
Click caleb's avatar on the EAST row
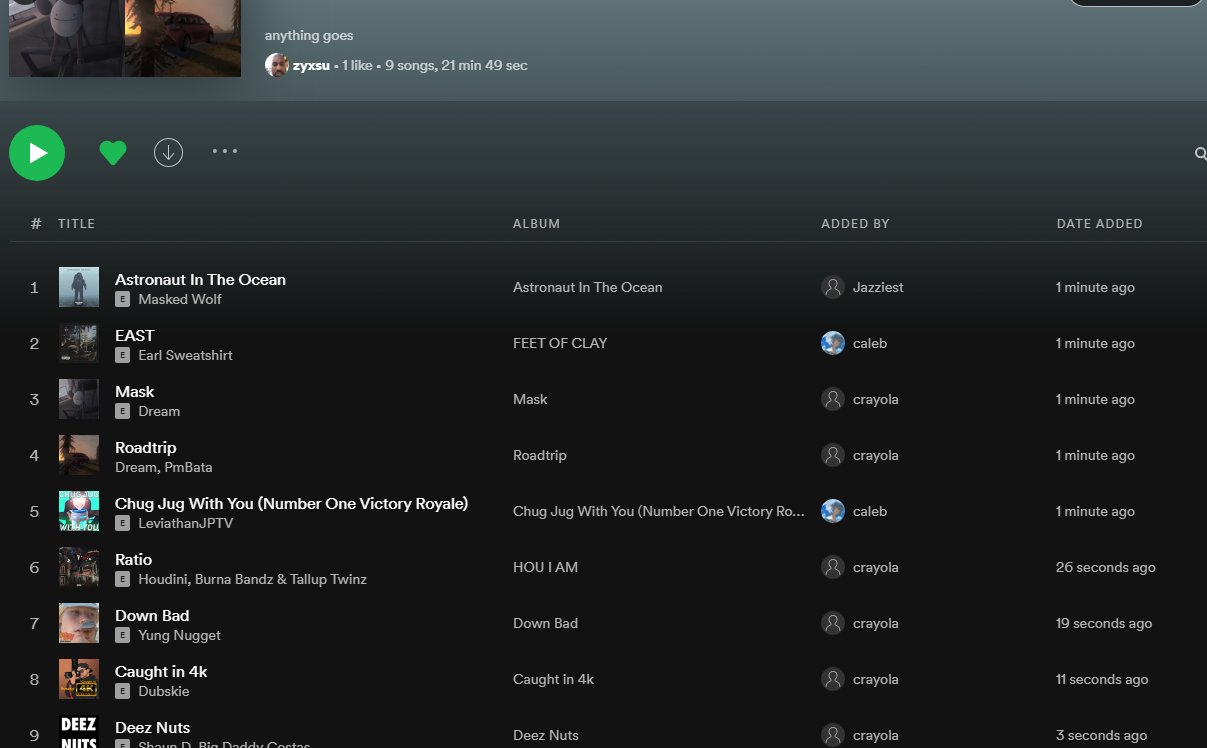[x=833, y=343]
